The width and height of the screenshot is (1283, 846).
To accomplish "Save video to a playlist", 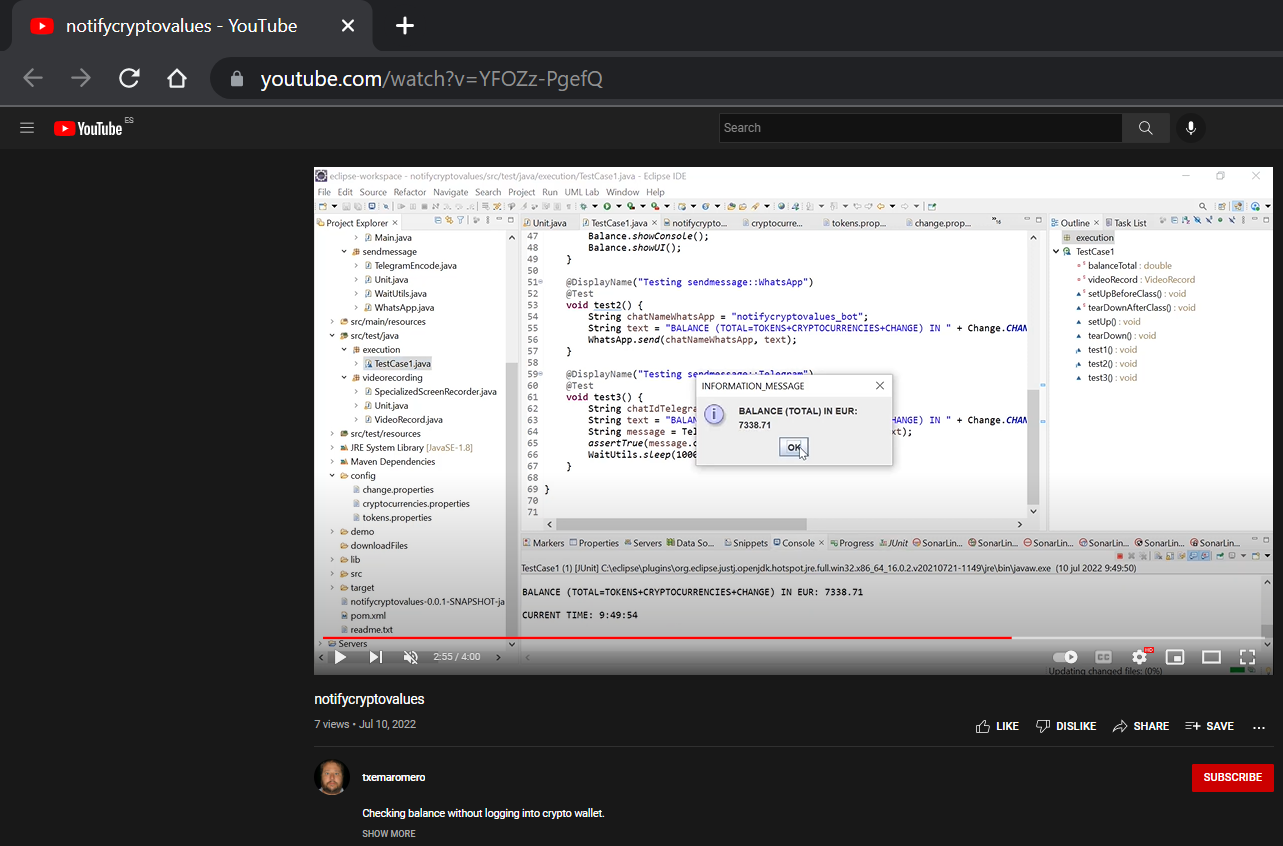I will [1209, 726].
